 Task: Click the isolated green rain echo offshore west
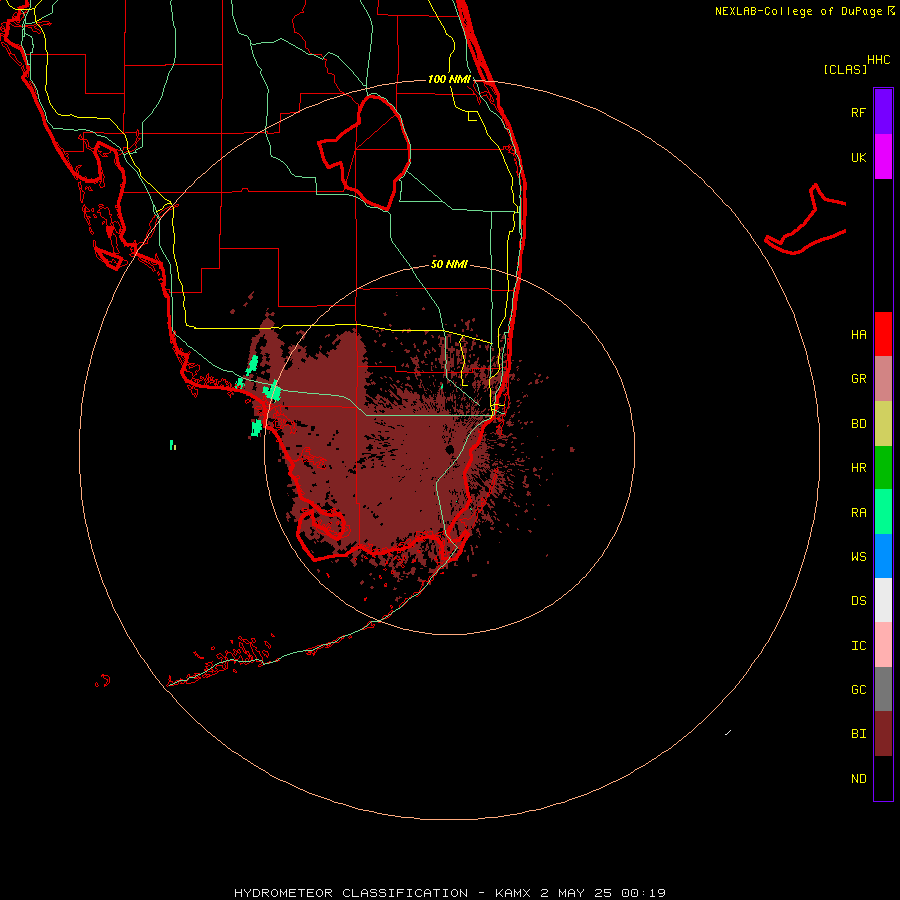(x=172, y=445)
